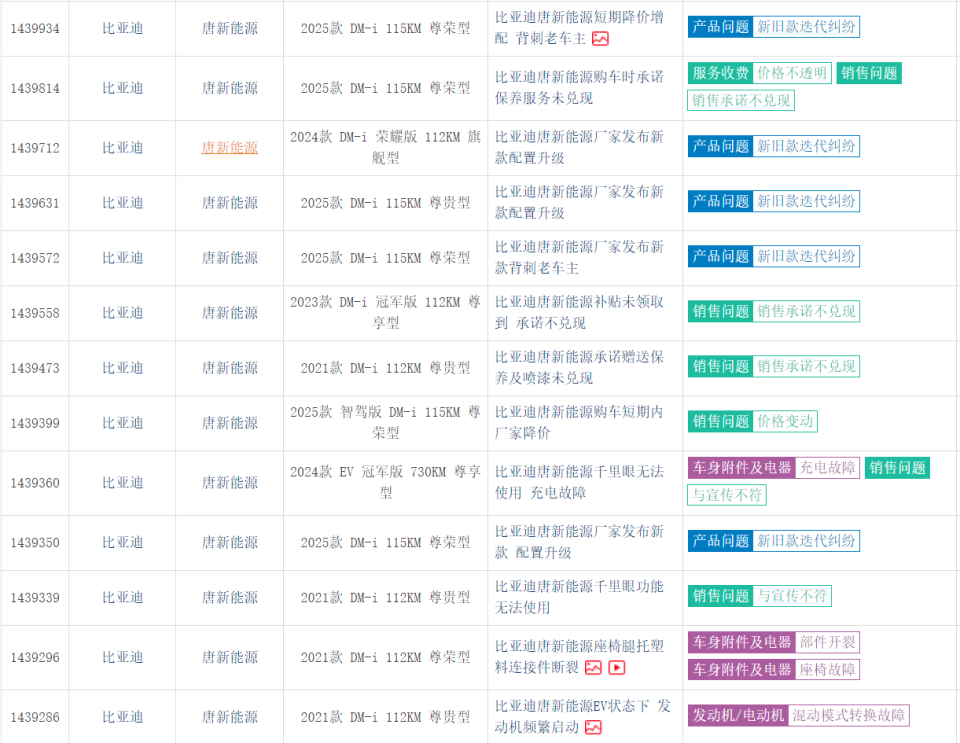Click complaint number 1439934
960x743 pixels.
[35, 29]
